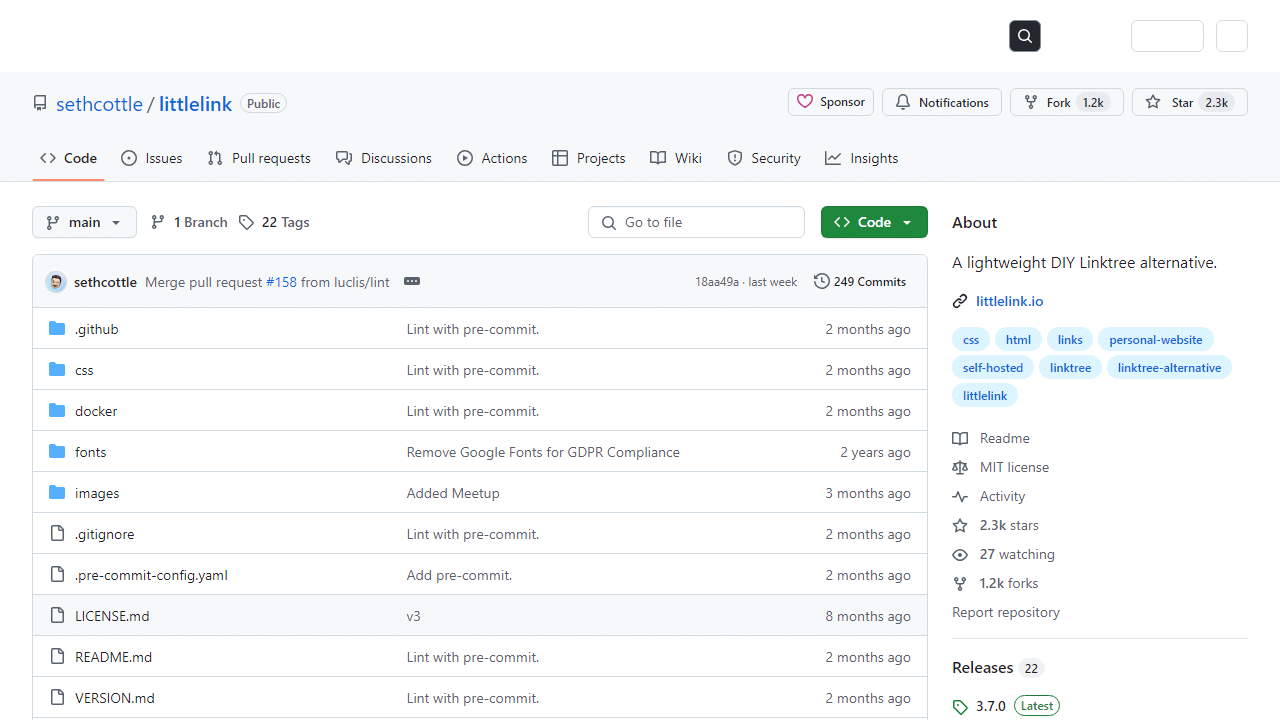Open the Notifications bell button
The width and height of the screenshot is (1280, 720).
[x=942, y=102]
